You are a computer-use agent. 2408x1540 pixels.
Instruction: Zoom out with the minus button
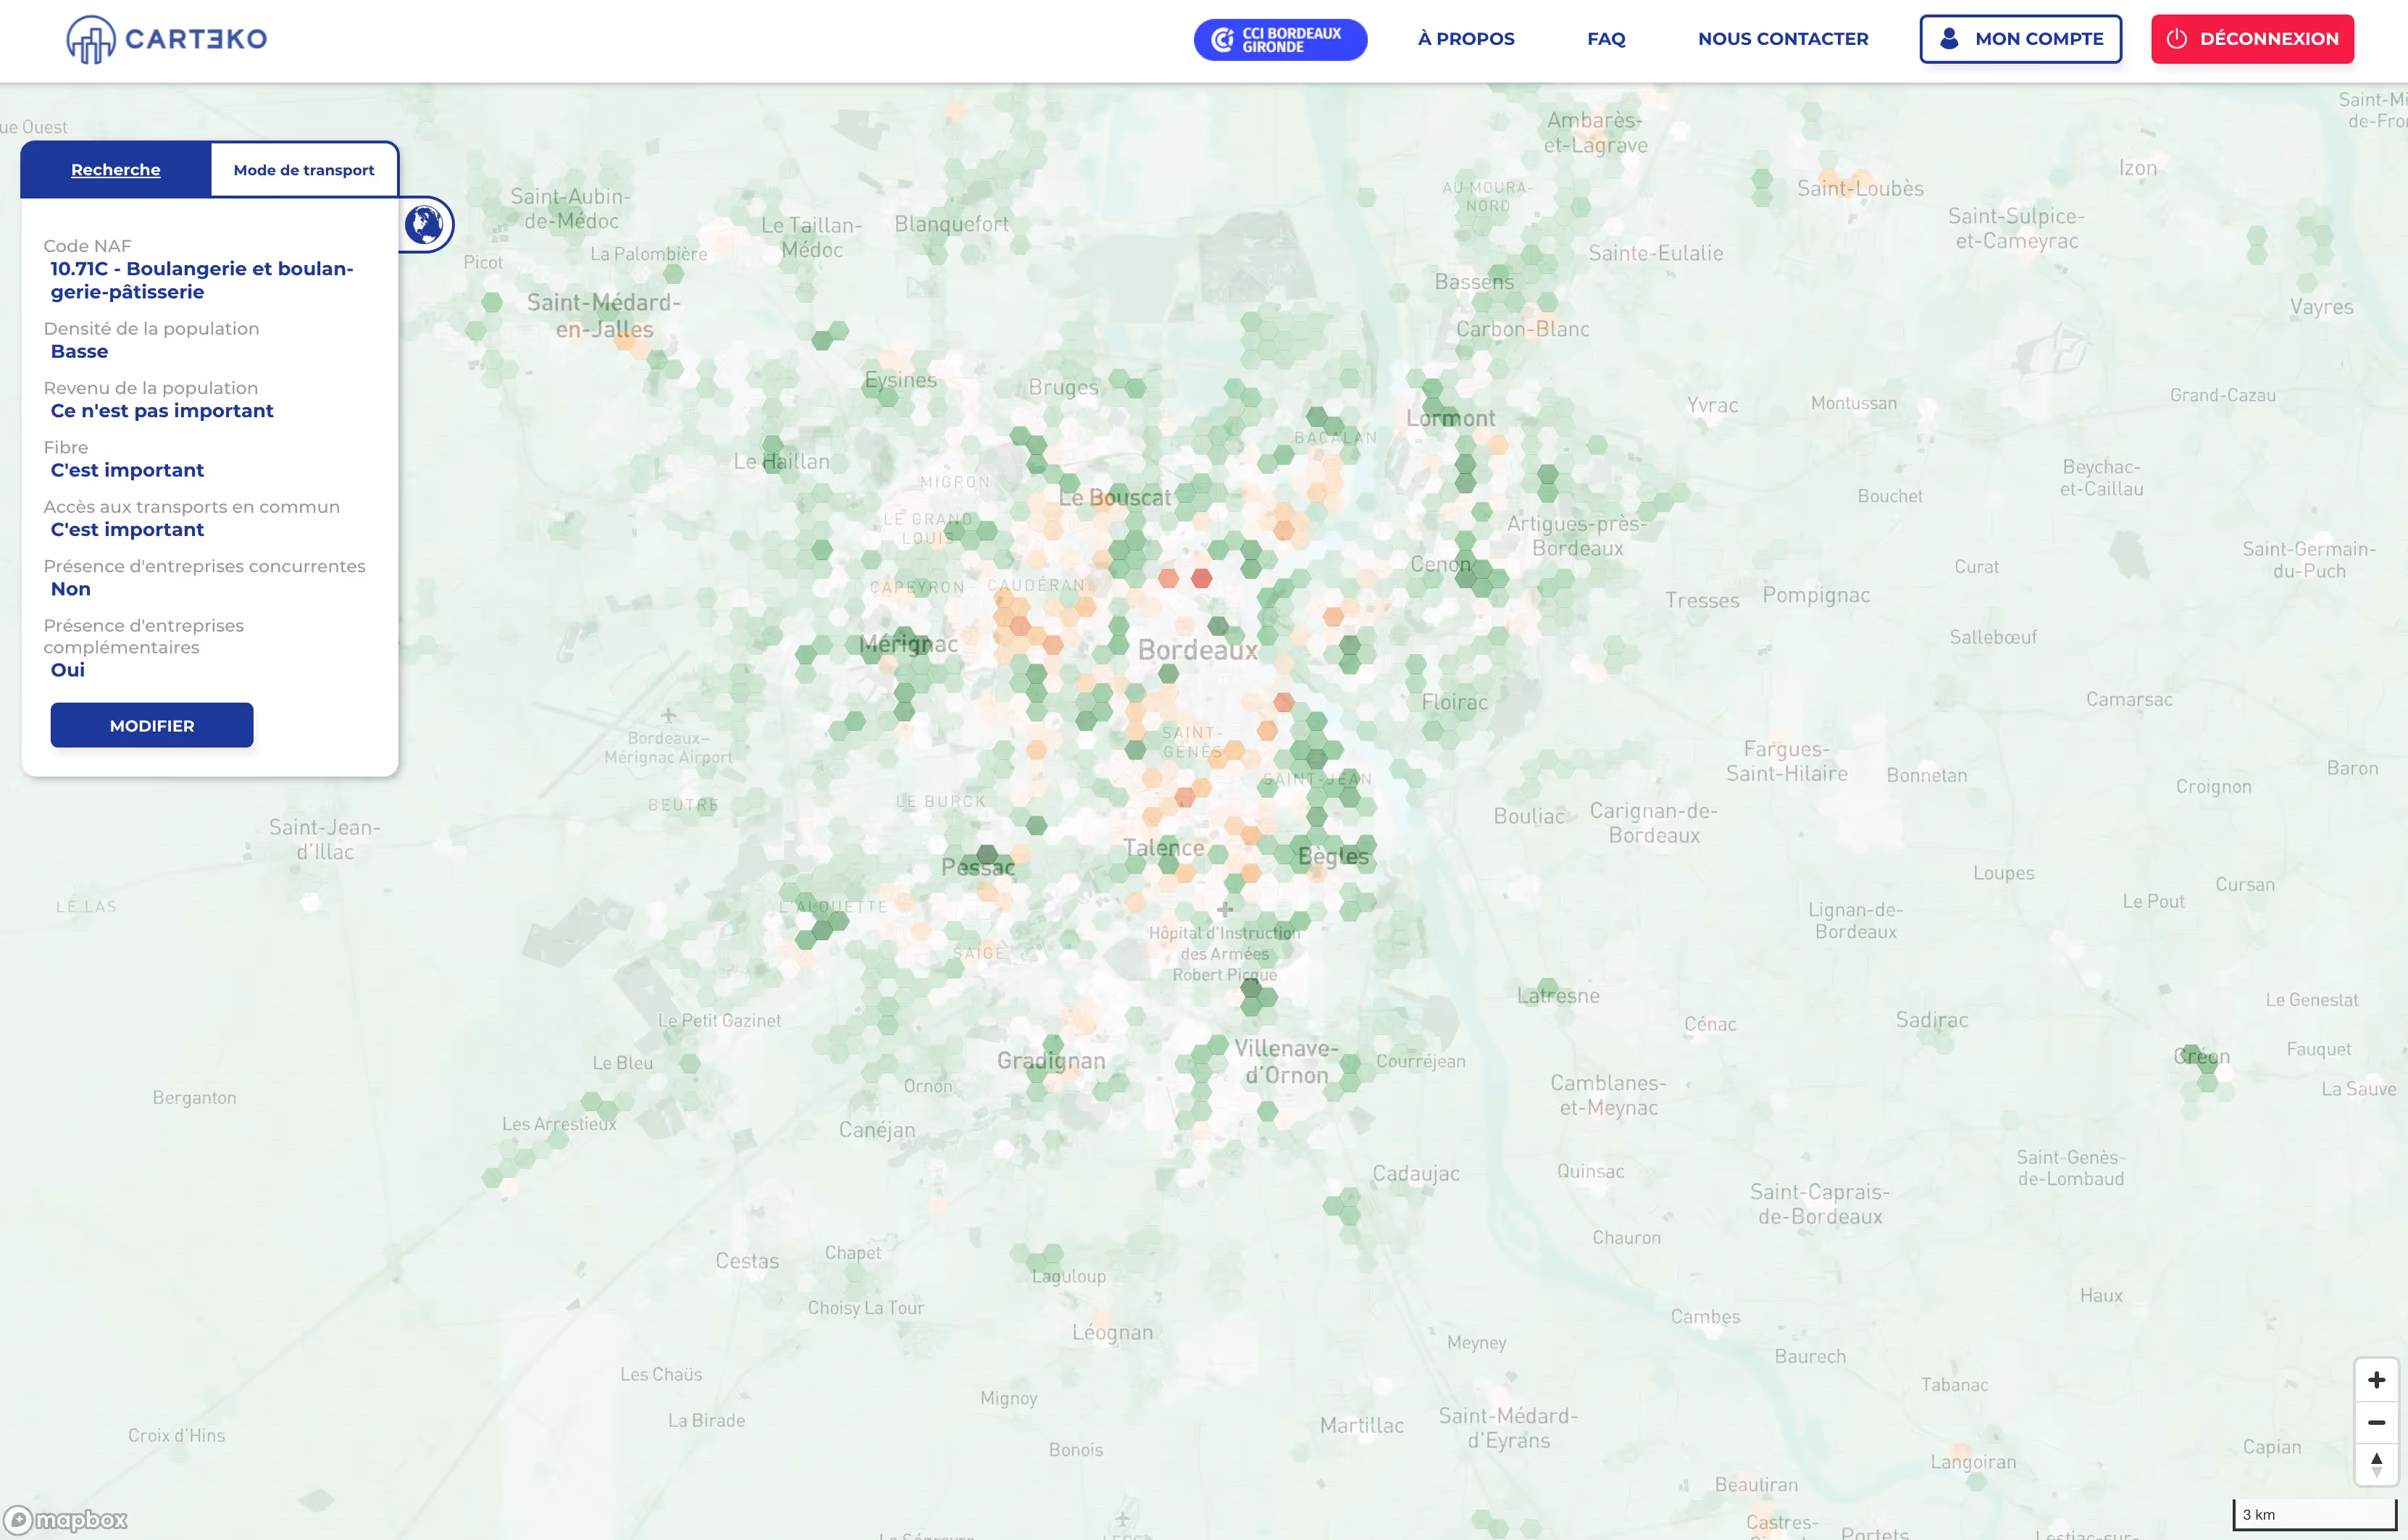(2376, 1422)
